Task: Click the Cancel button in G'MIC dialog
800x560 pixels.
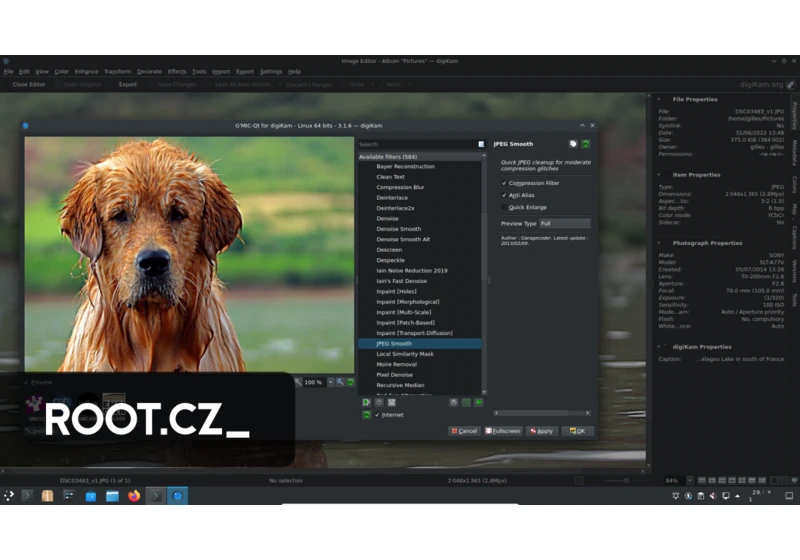Action: (x=464, y=431)
